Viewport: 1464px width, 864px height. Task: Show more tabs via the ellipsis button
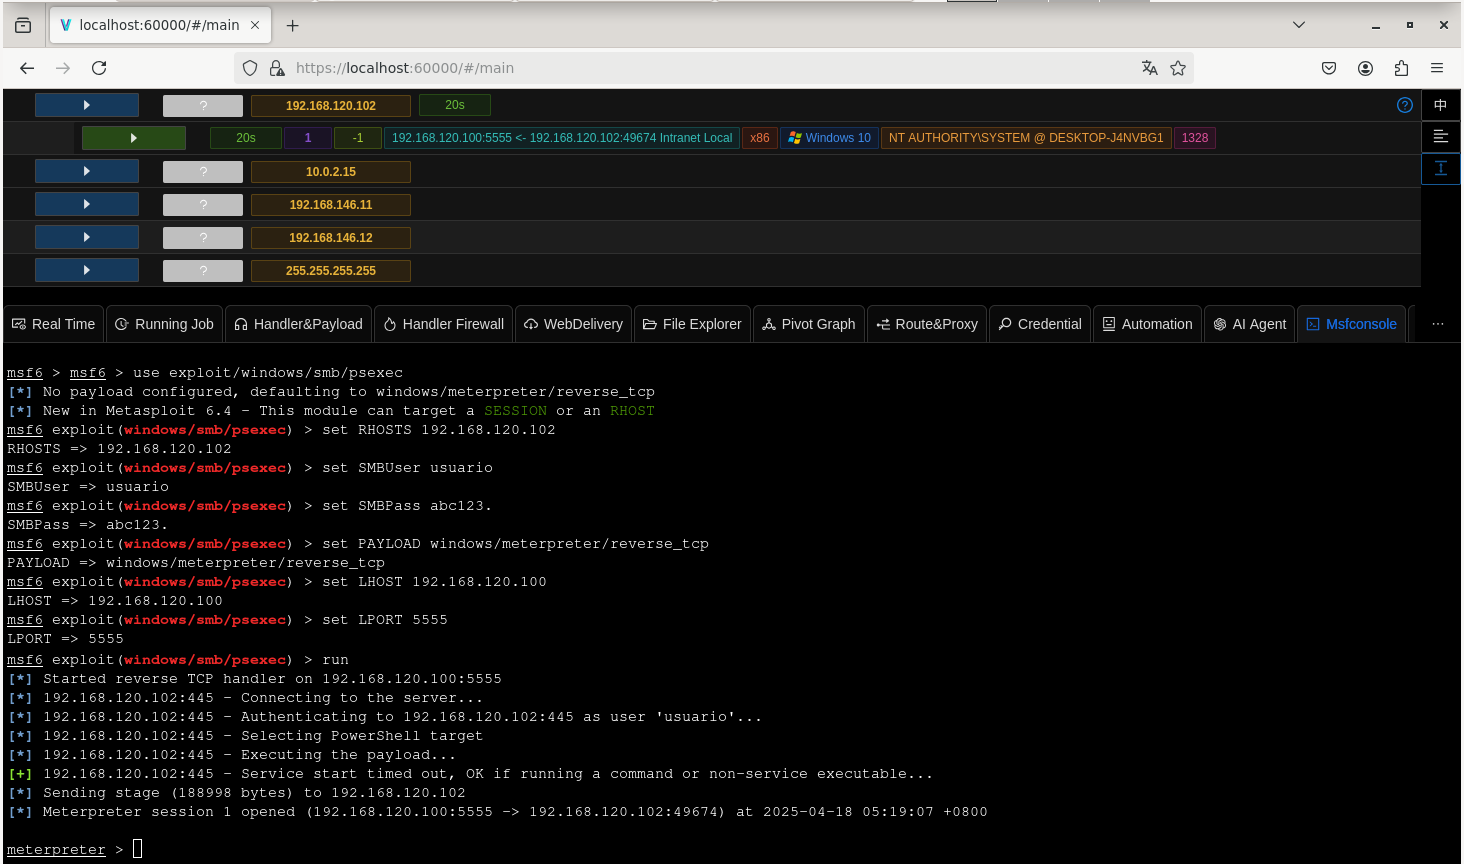1438,324
